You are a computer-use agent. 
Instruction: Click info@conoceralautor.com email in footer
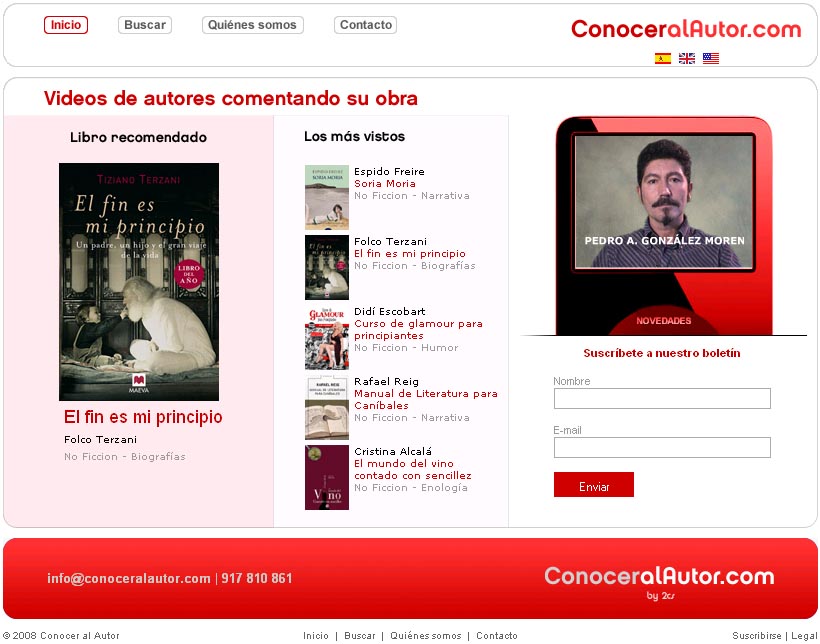coord(129,579)
